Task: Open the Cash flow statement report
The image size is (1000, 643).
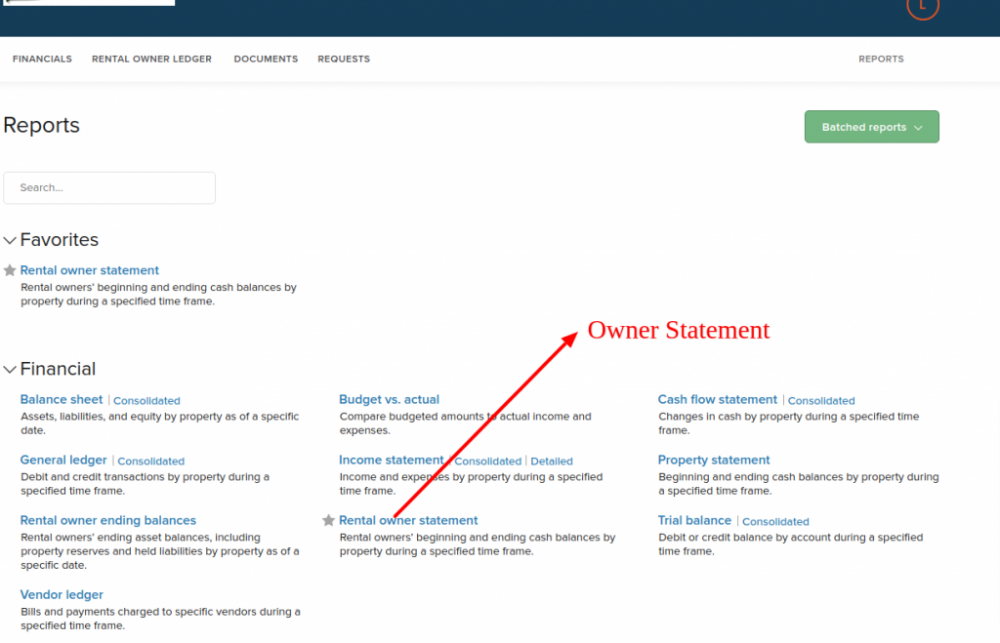Action: click(x=717, y=399)
